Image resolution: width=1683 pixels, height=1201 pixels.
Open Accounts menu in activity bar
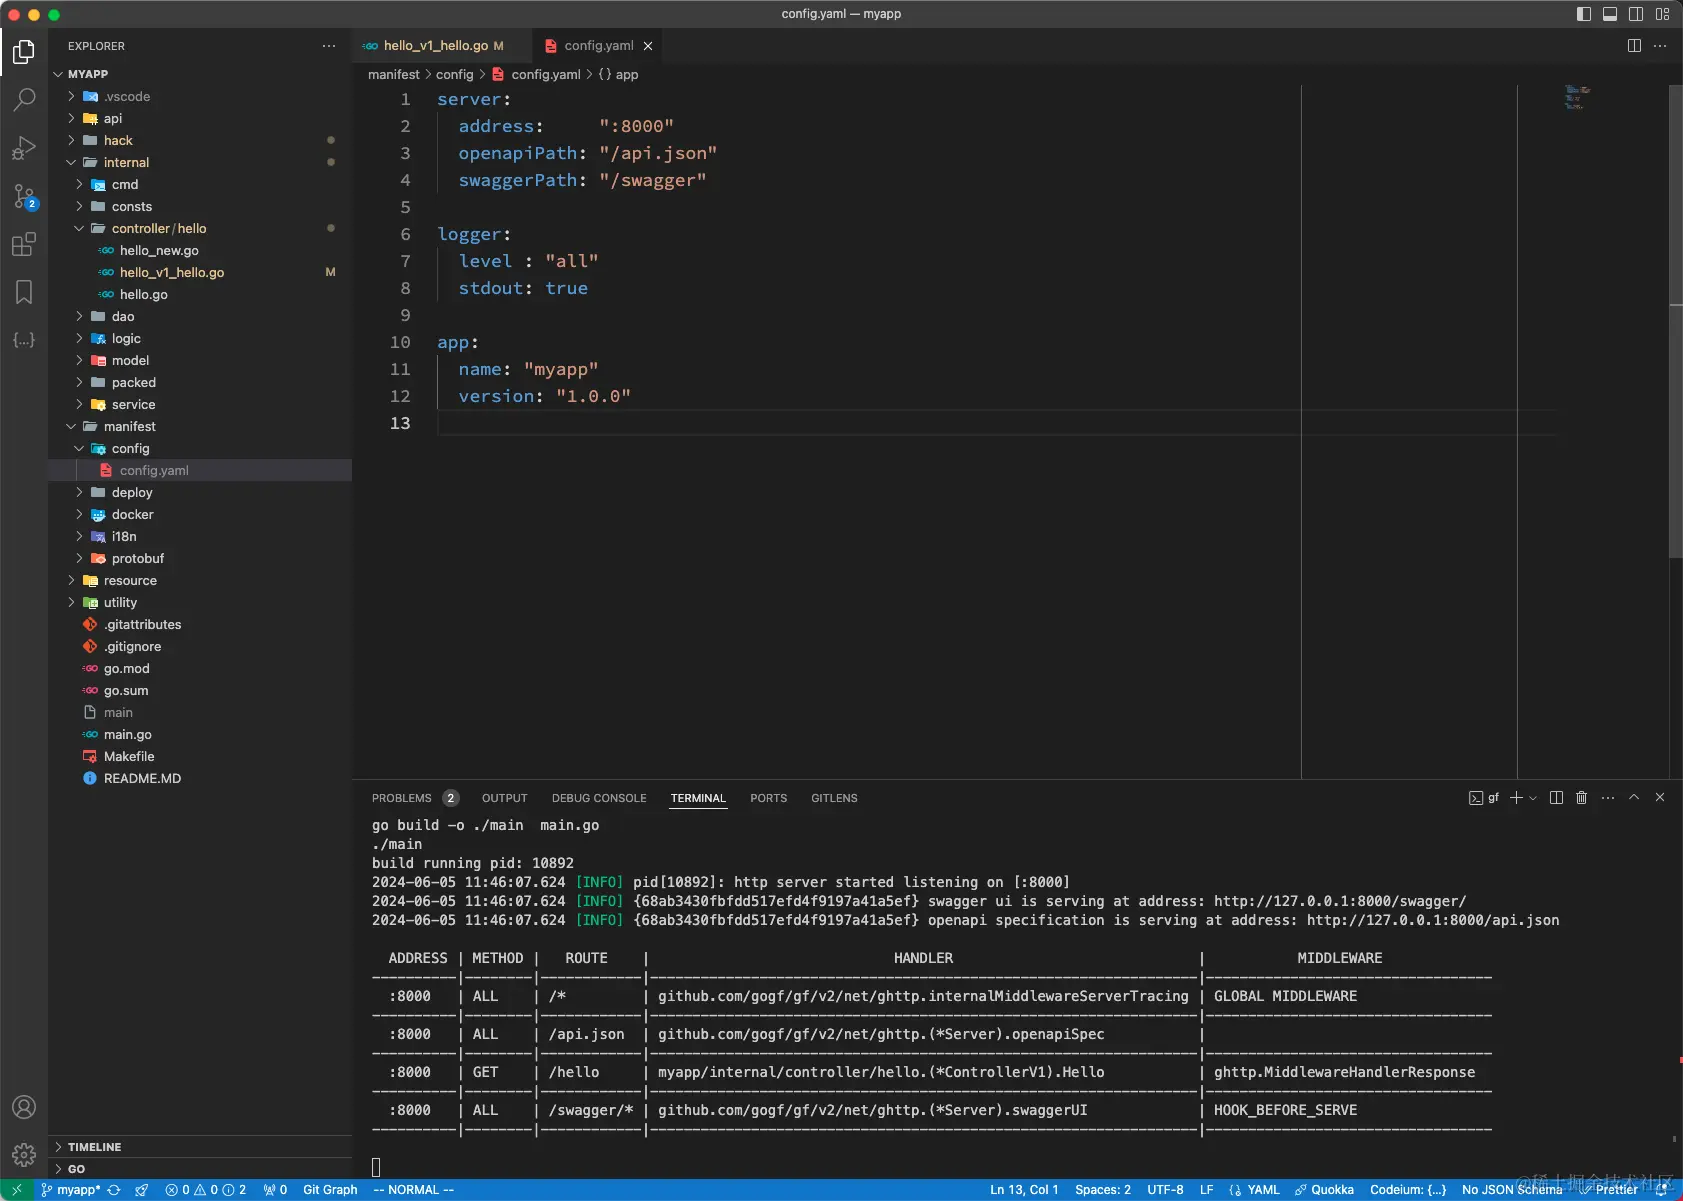[x=24, y=1107]
